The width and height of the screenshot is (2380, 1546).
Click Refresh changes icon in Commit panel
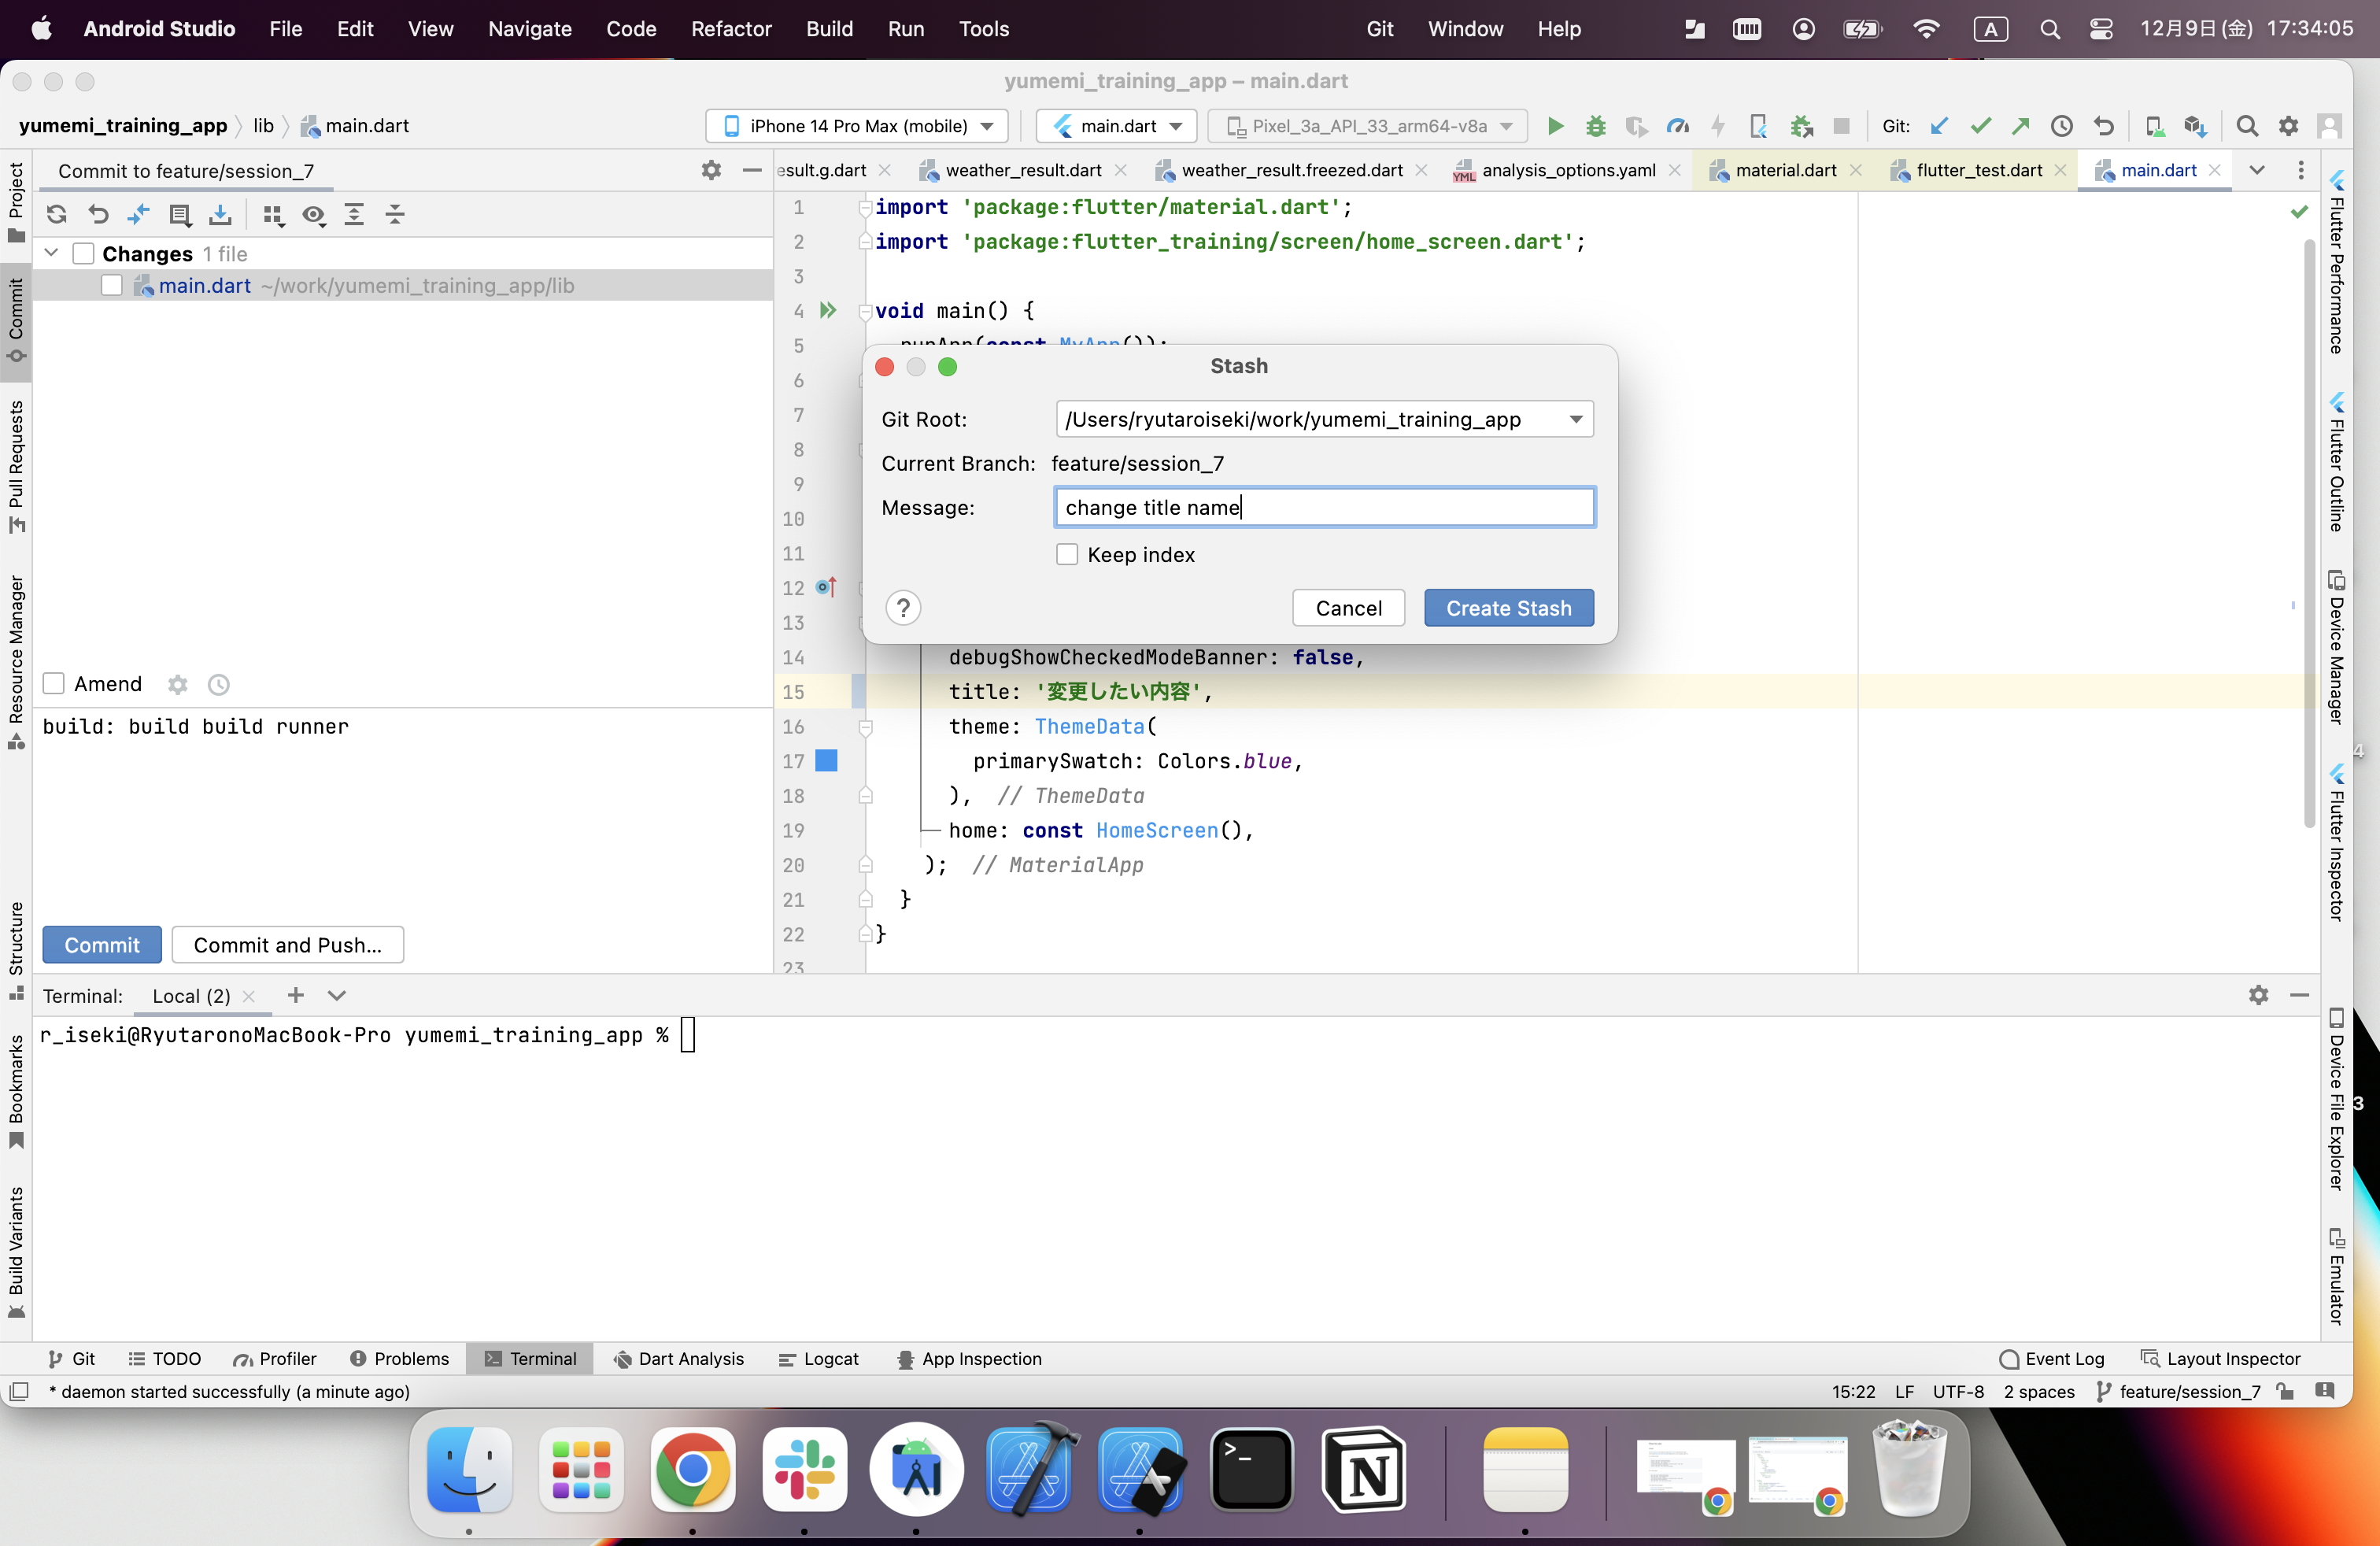tap(57, 214)
